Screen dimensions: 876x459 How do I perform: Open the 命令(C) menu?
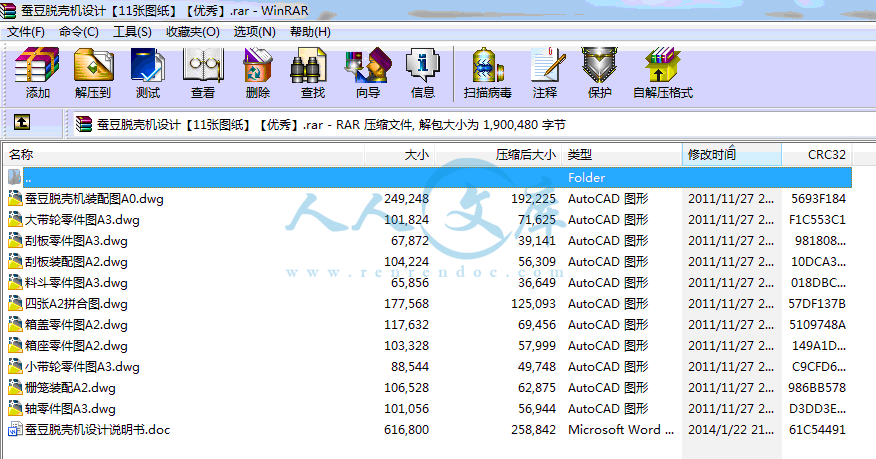79,32
